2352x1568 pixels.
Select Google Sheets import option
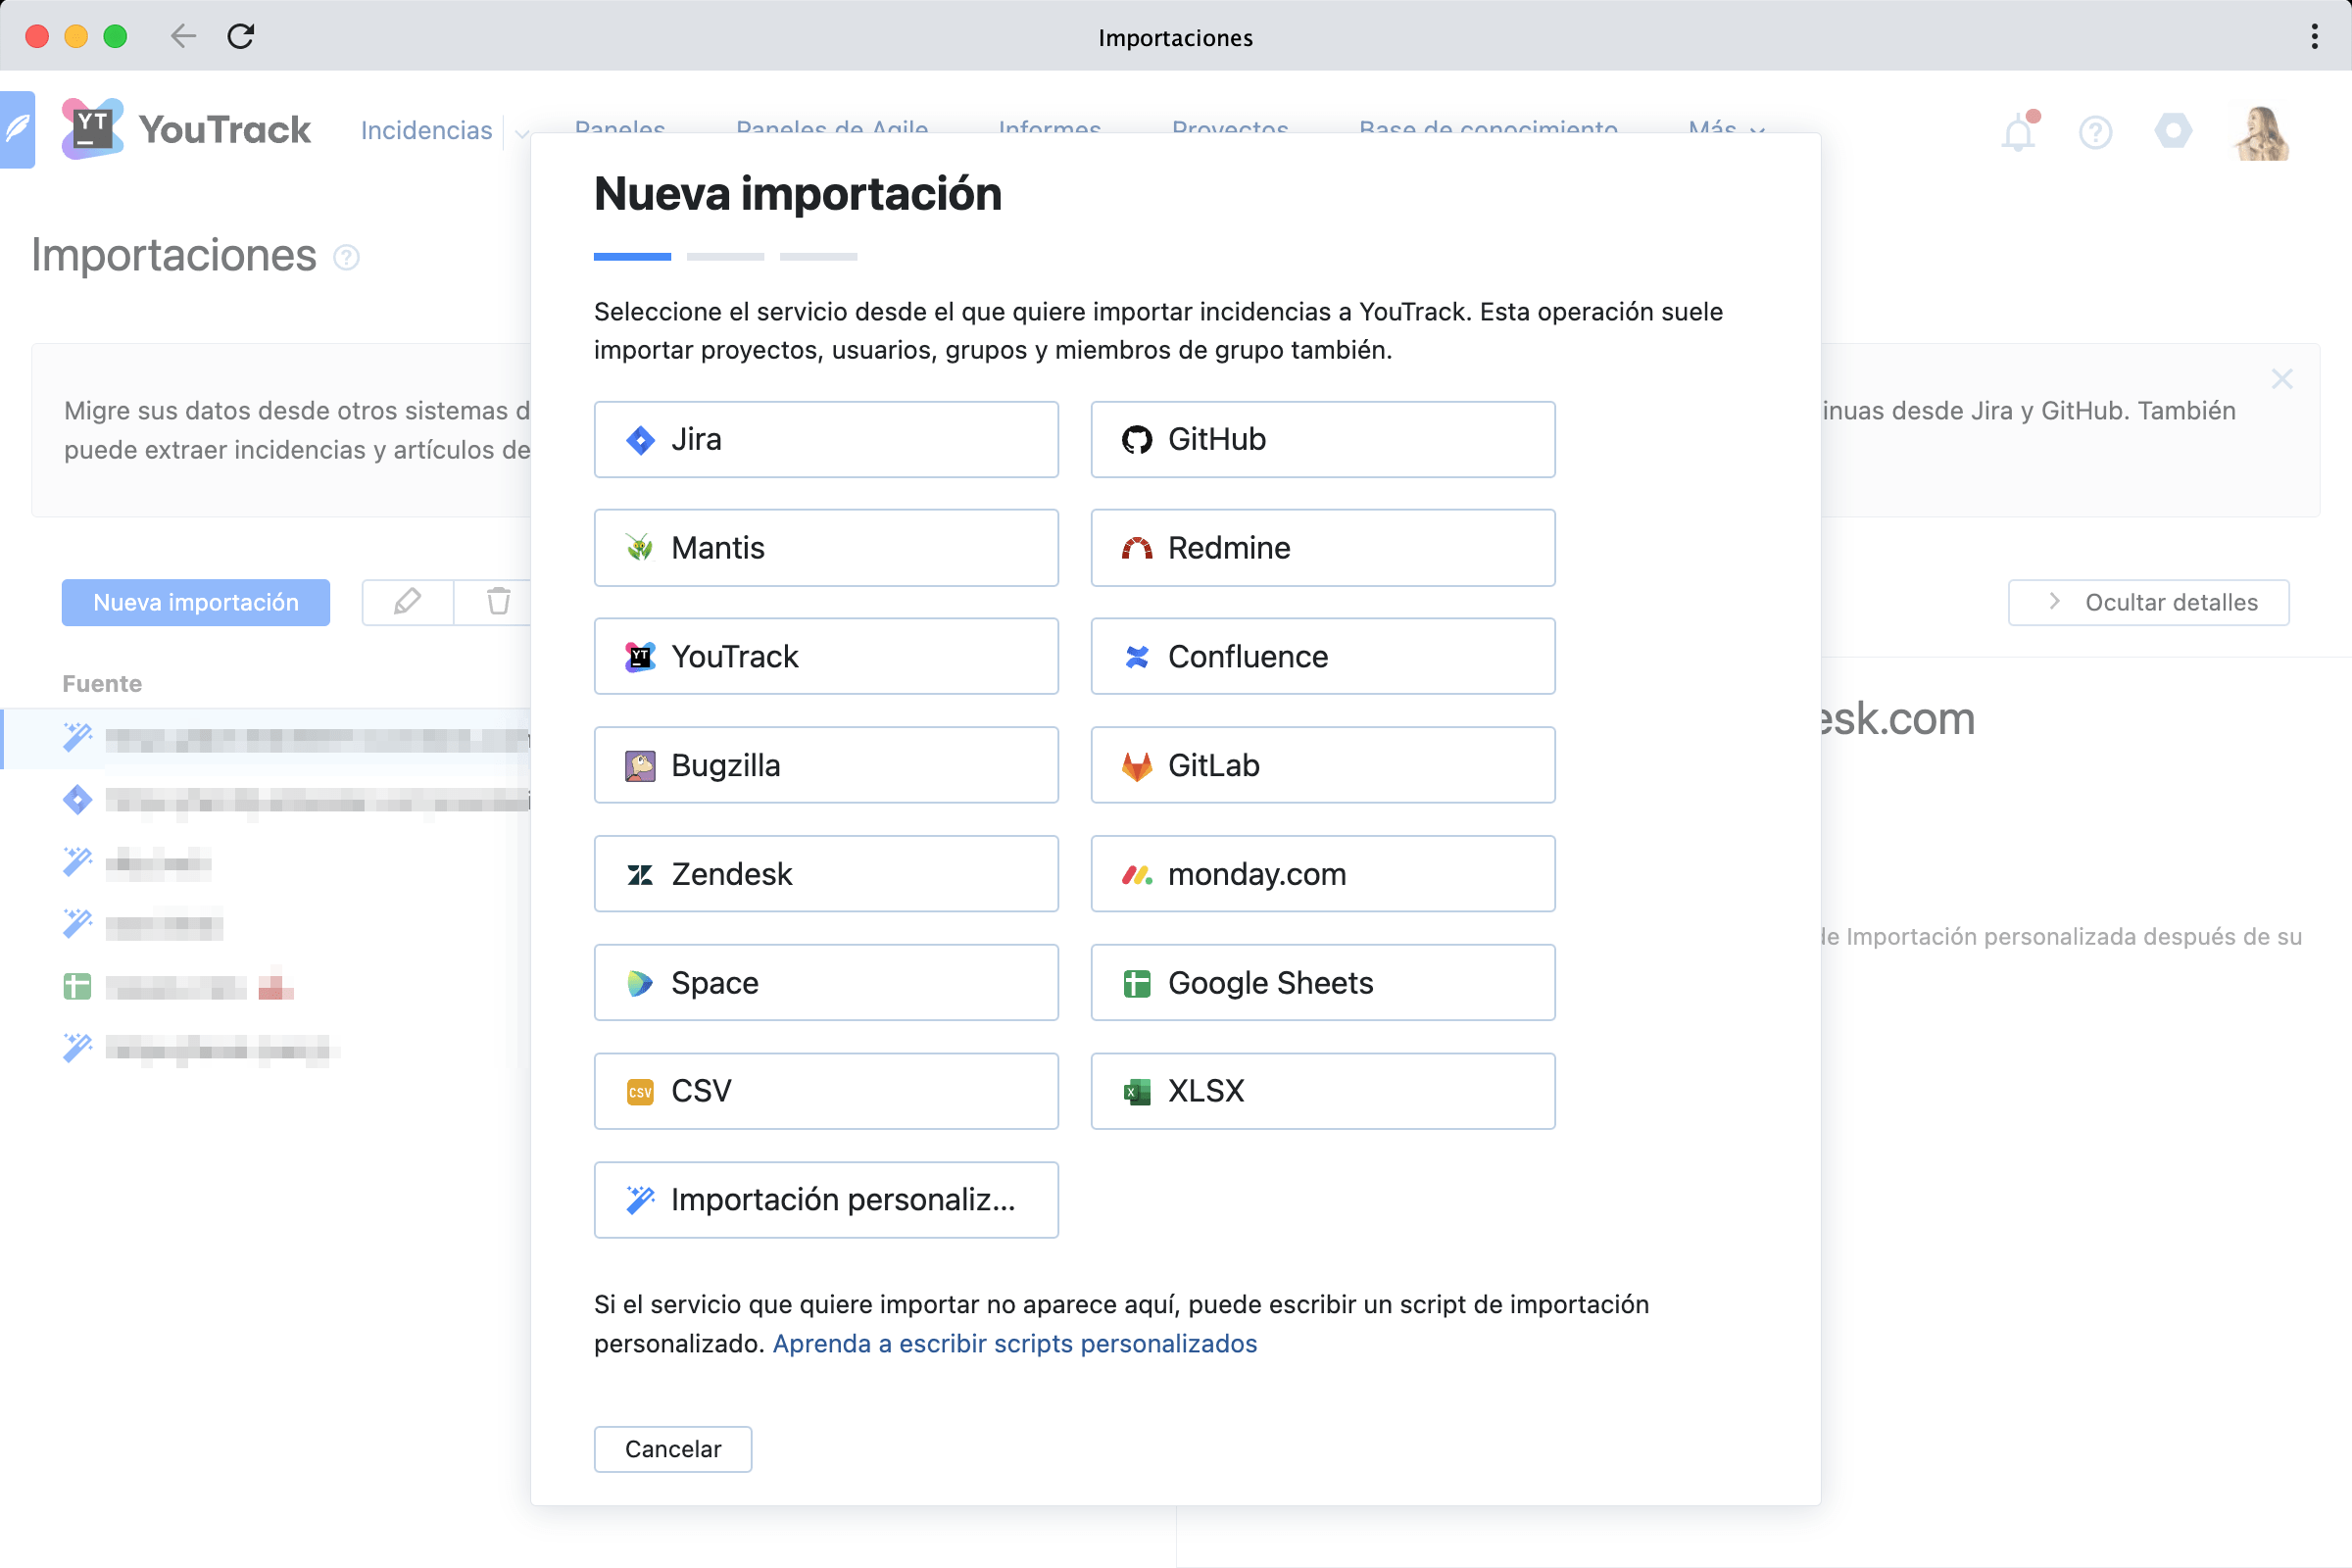click(x=1322, y=983)
